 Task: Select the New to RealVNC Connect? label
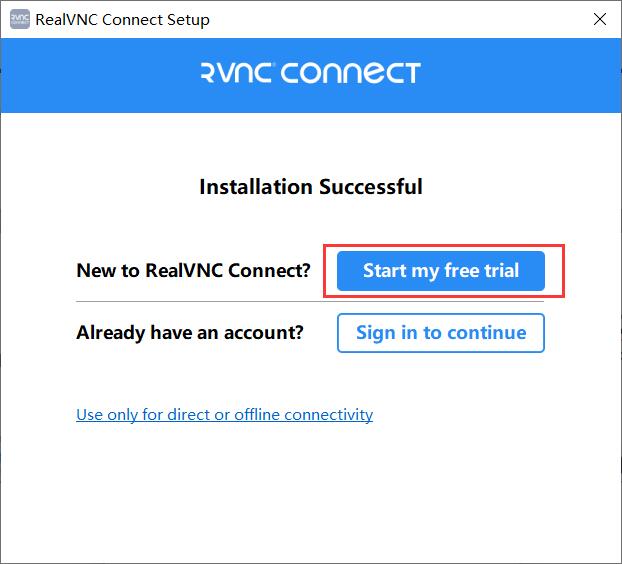click(193, 270)
